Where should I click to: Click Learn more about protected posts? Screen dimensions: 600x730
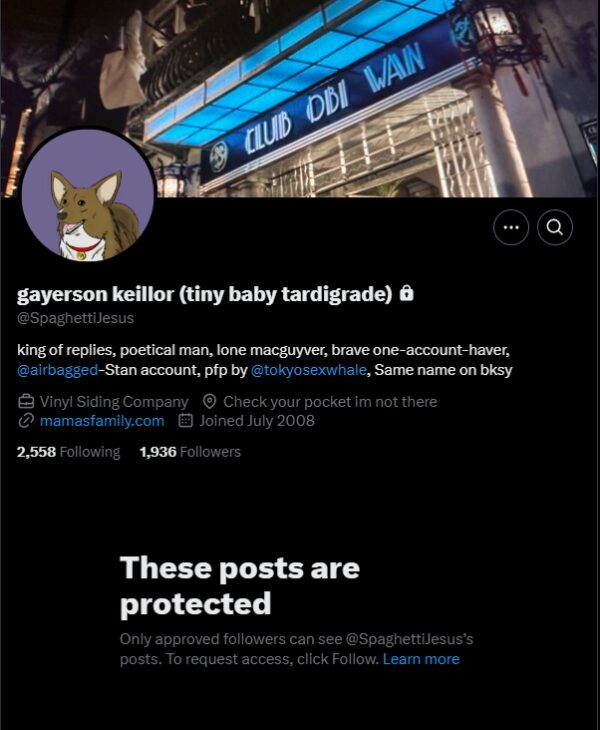421,659
